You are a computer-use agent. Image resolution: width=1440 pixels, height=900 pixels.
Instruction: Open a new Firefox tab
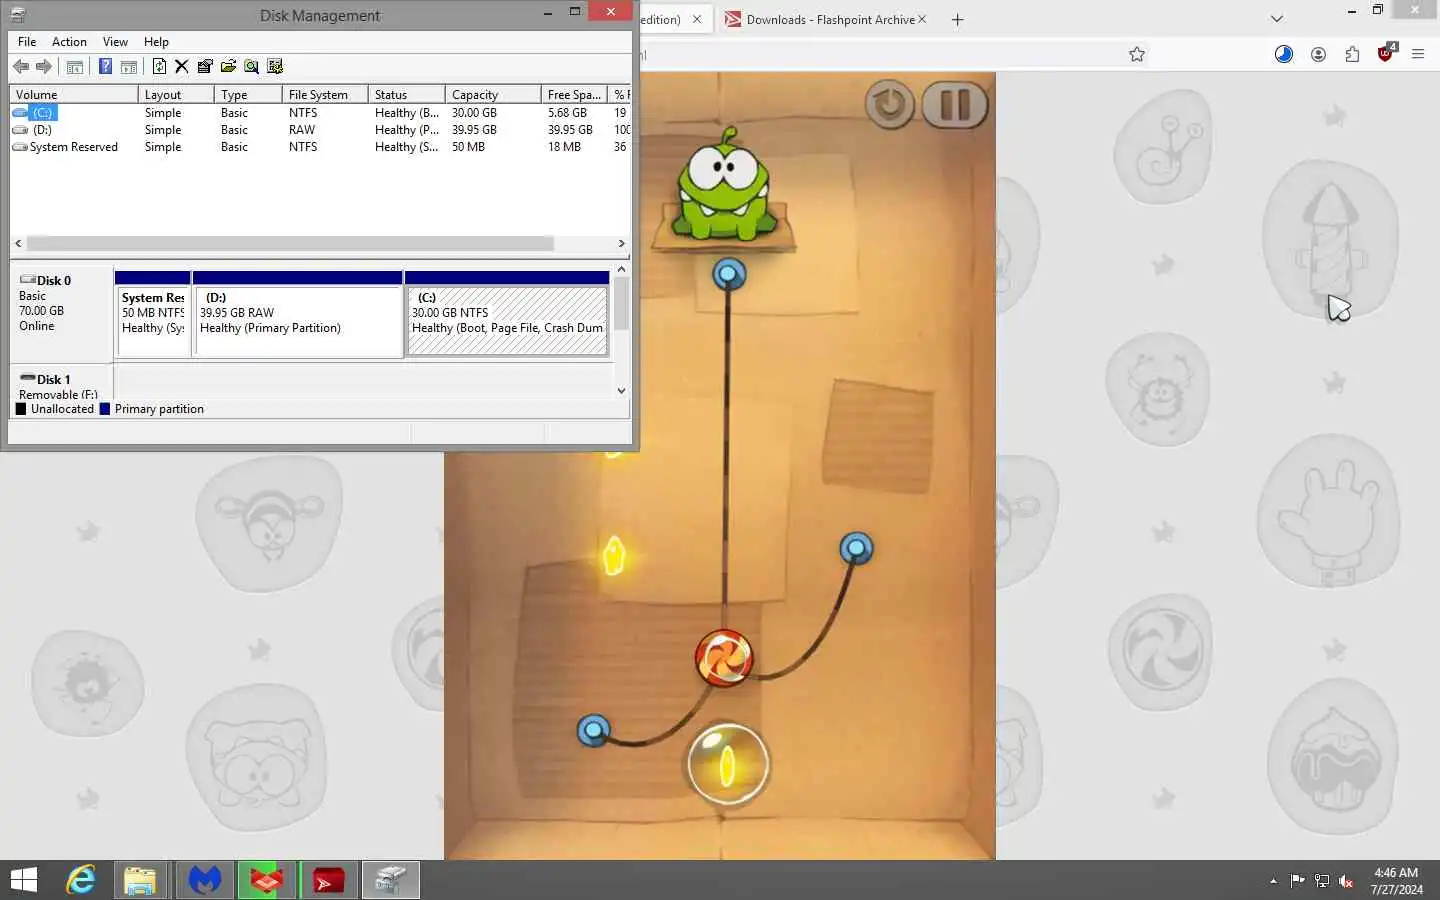coord(957,19)
